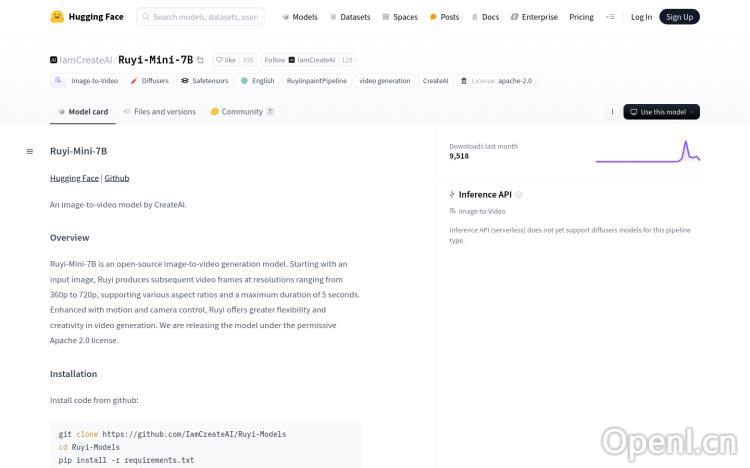The width and height of the screenshot is (750, 468).
Task: Expand the Use this model dropdown
Action: [x=661, y=112]
